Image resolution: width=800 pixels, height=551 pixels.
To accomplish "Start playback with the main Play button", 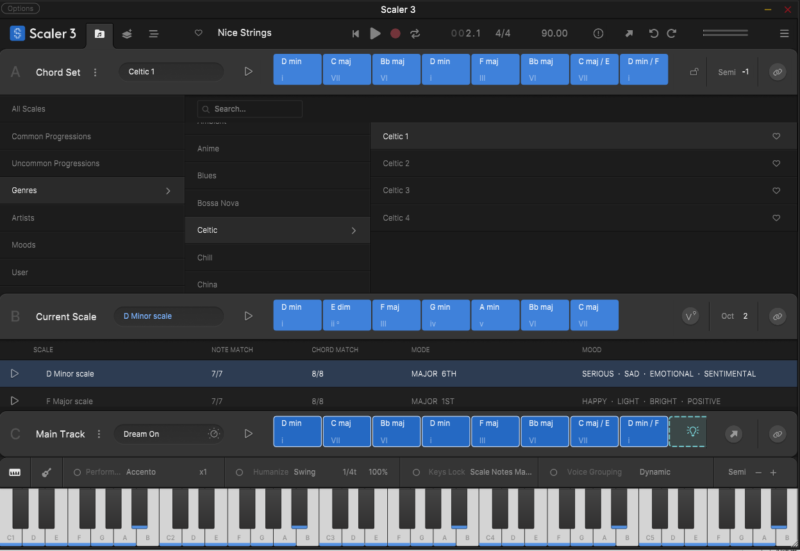I will click(375, 33).
